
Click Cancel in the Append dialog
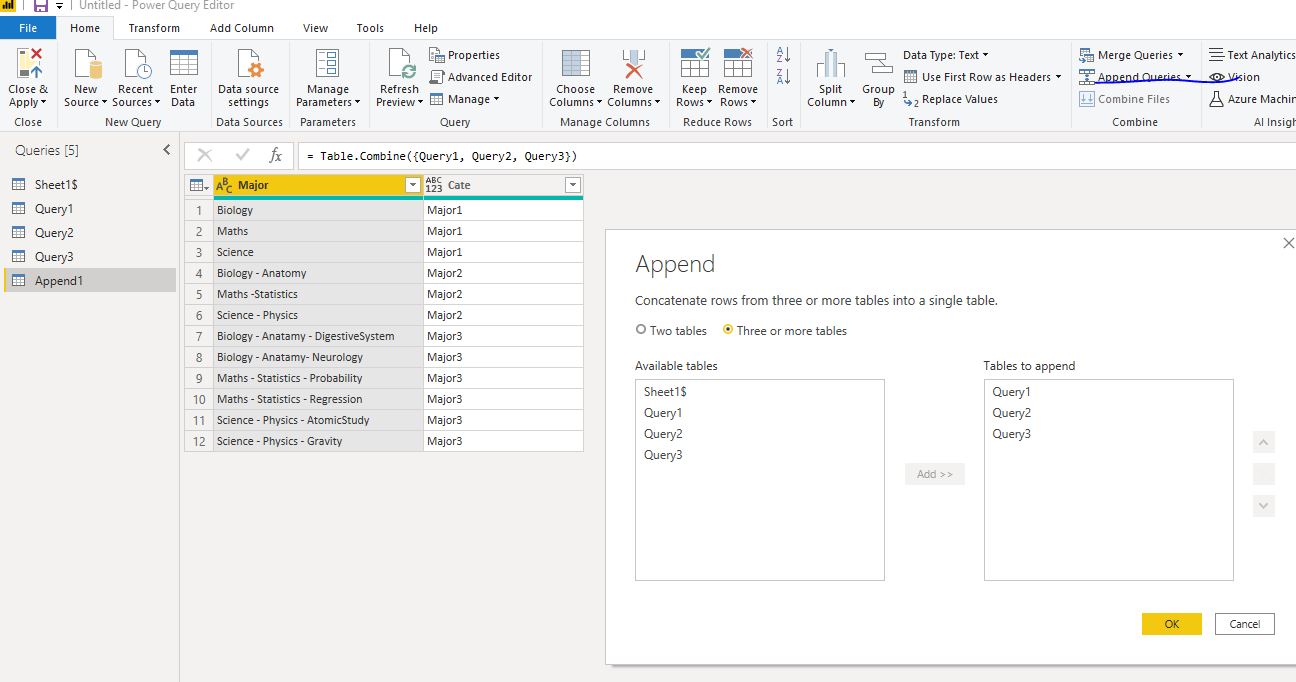[1245, 624]
